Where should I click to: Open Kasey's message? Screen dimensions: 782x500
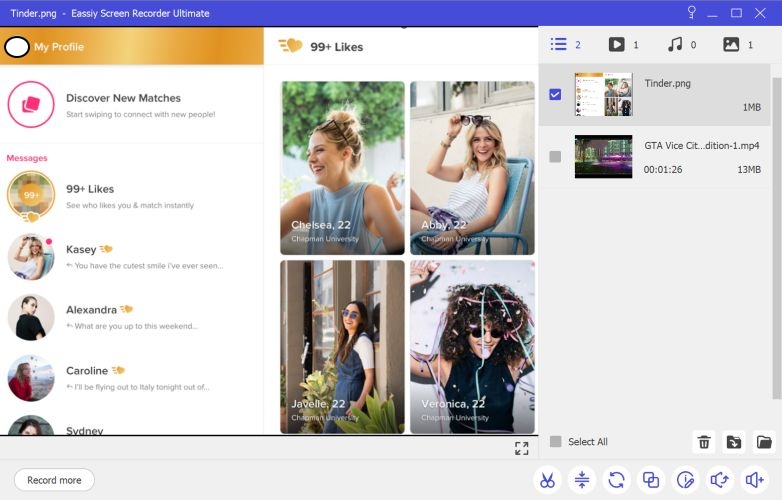[x=132, y=257]
